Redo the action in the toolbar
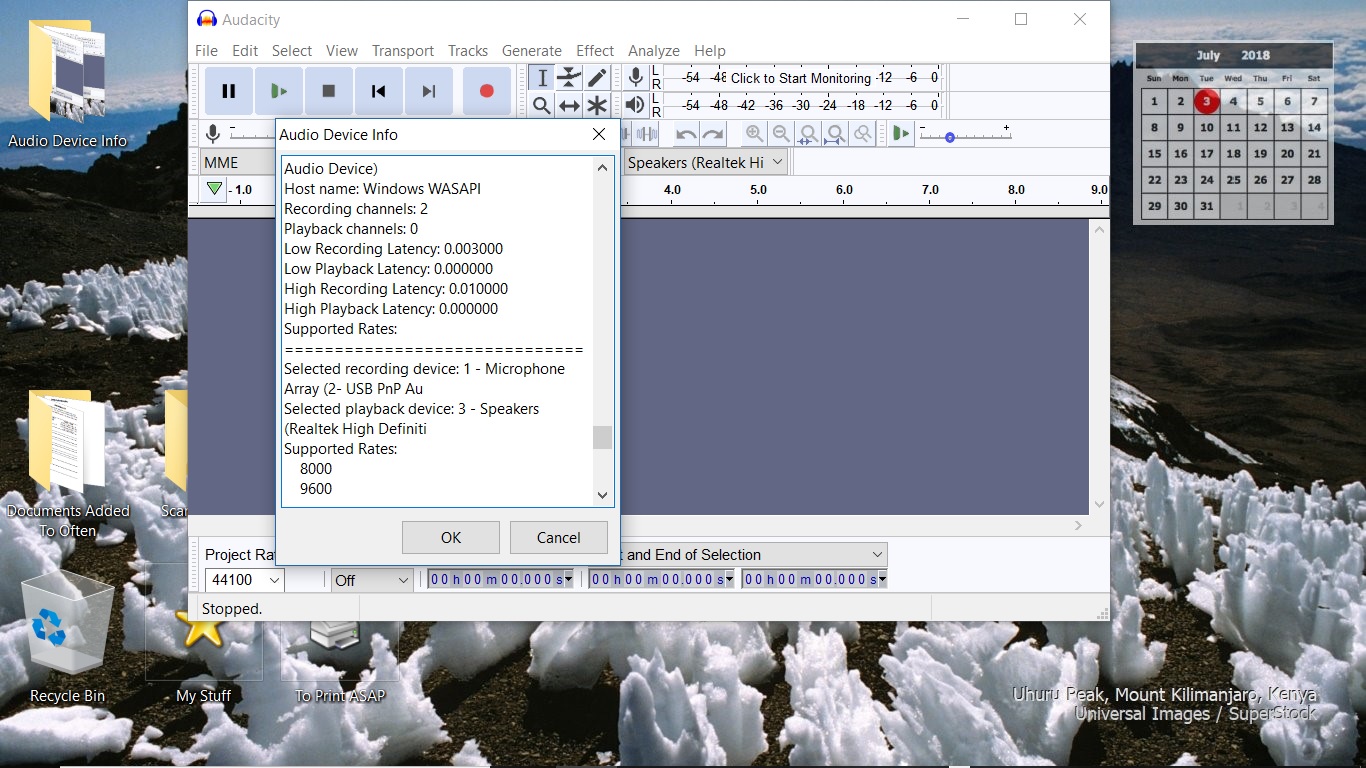Screen dimensions: 1366x768 tap(712, 134)
